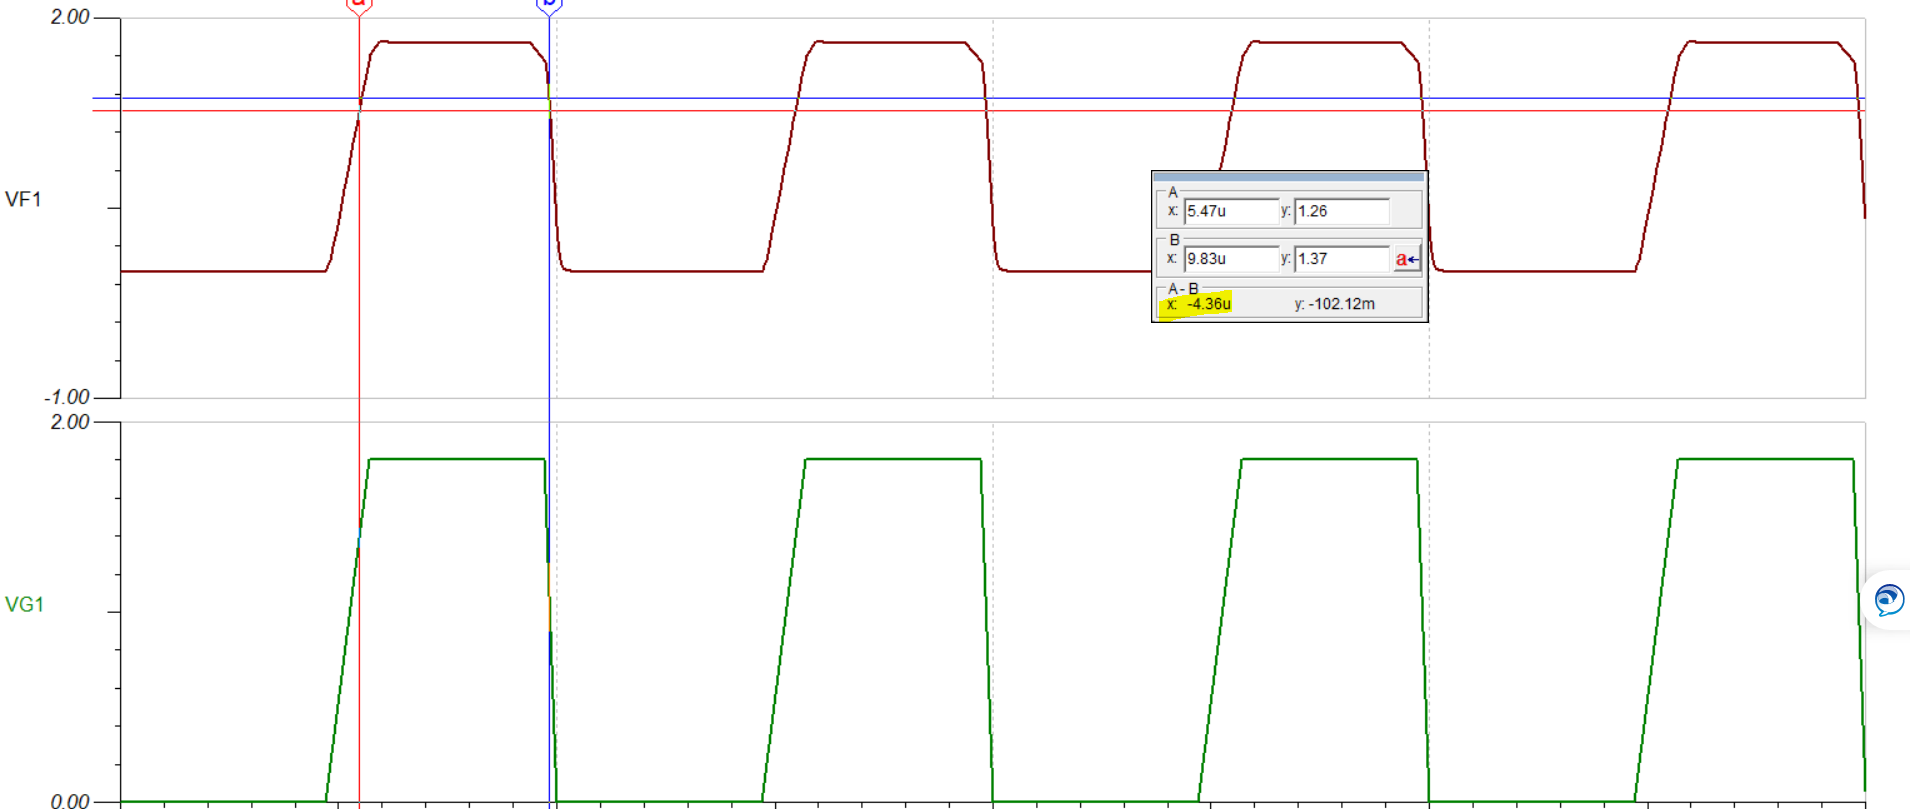Click the a-arrow cursor swap button
Viewport: 1910px width, 809px height.
click(x=1406, y=259)
